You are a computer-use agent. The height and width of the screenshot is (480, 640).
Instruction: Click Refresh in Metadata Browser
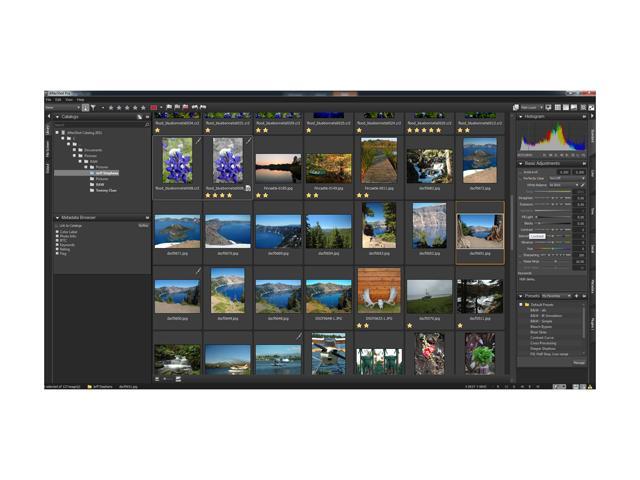pos(143,225)
